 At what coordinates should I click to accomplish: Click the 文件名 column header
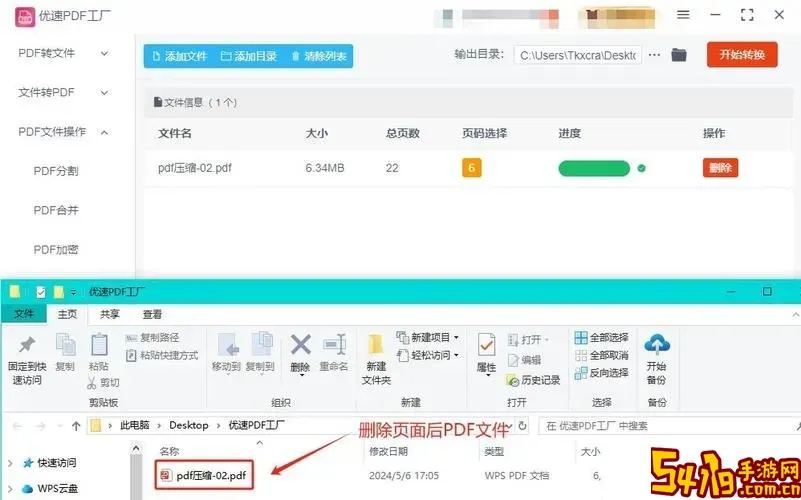pyautogui.click(x=175, y=133)
